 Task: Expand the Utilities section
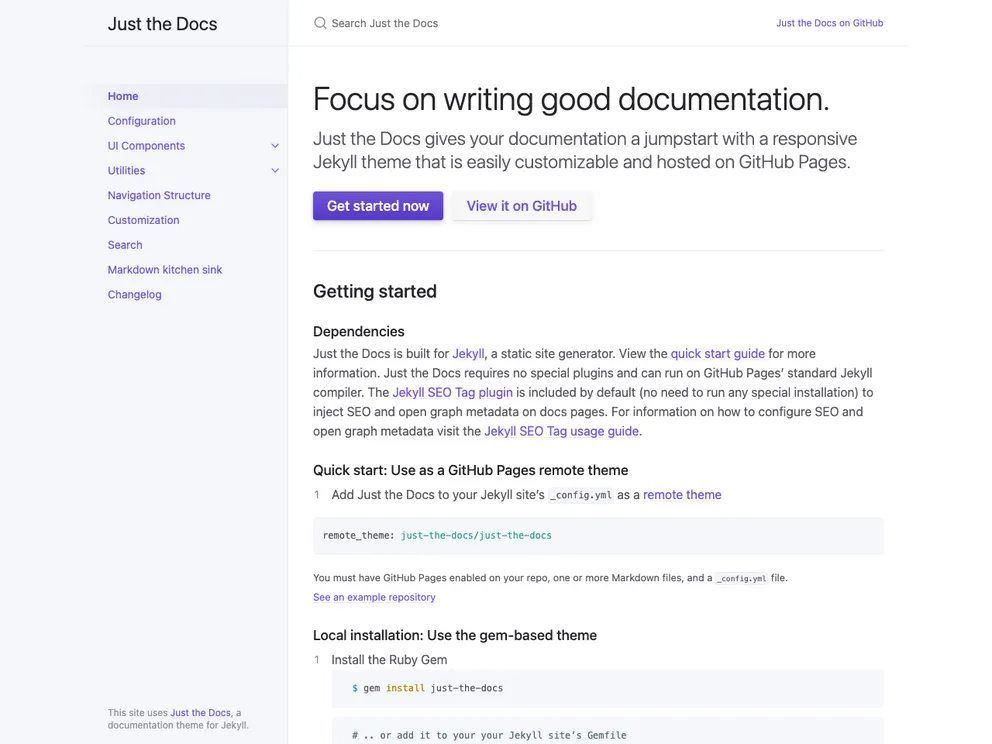click(274, 170)
